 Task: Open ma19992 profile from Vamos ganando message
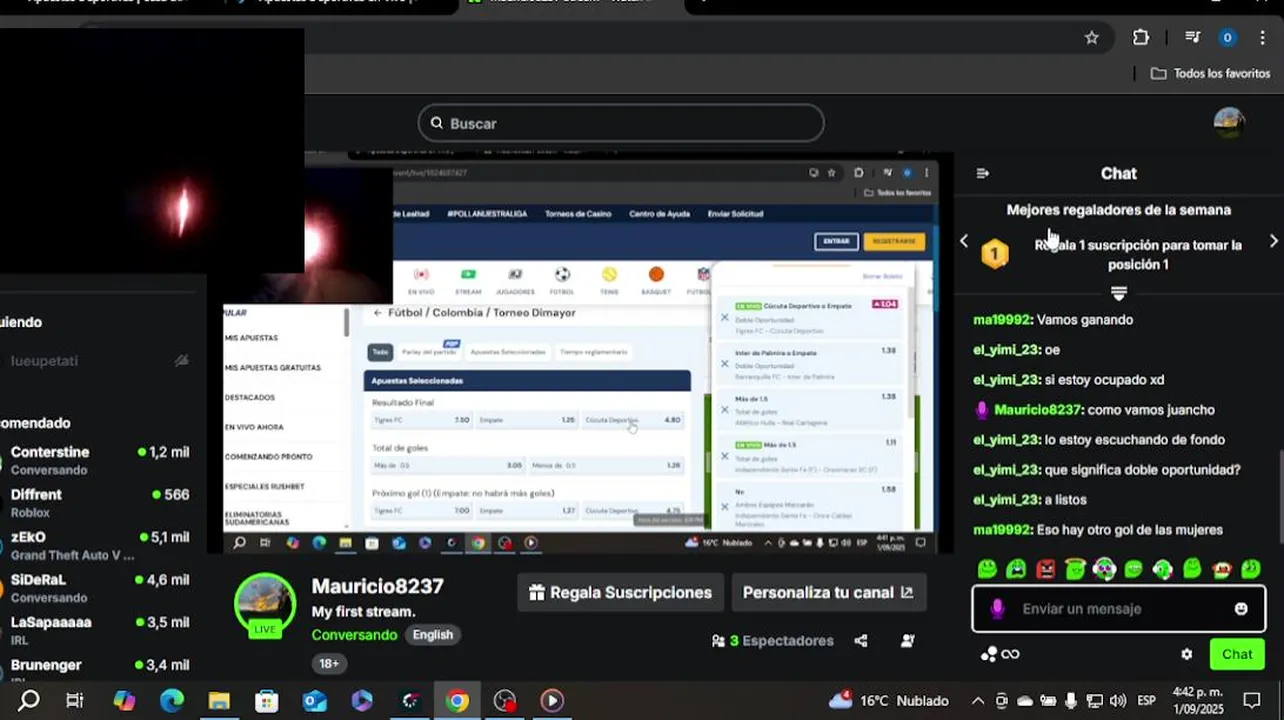pyautogui.click(x=1001, y=320)
